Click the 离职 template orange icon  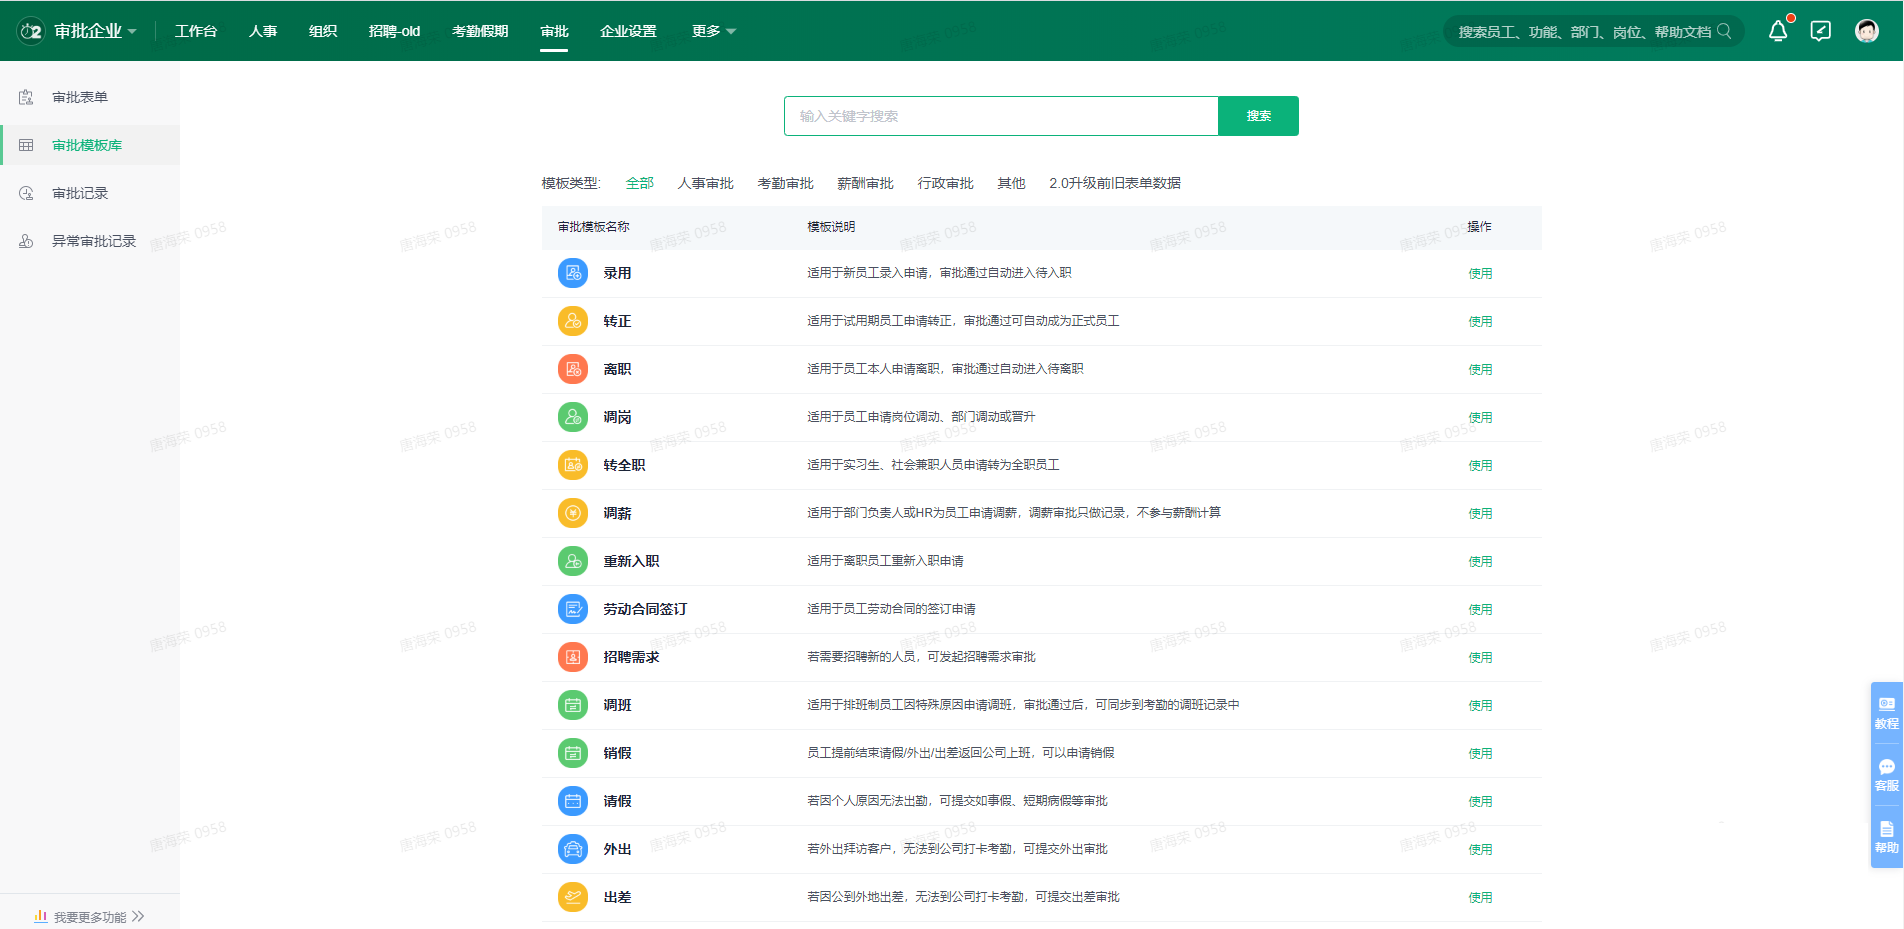pos(573,369)
